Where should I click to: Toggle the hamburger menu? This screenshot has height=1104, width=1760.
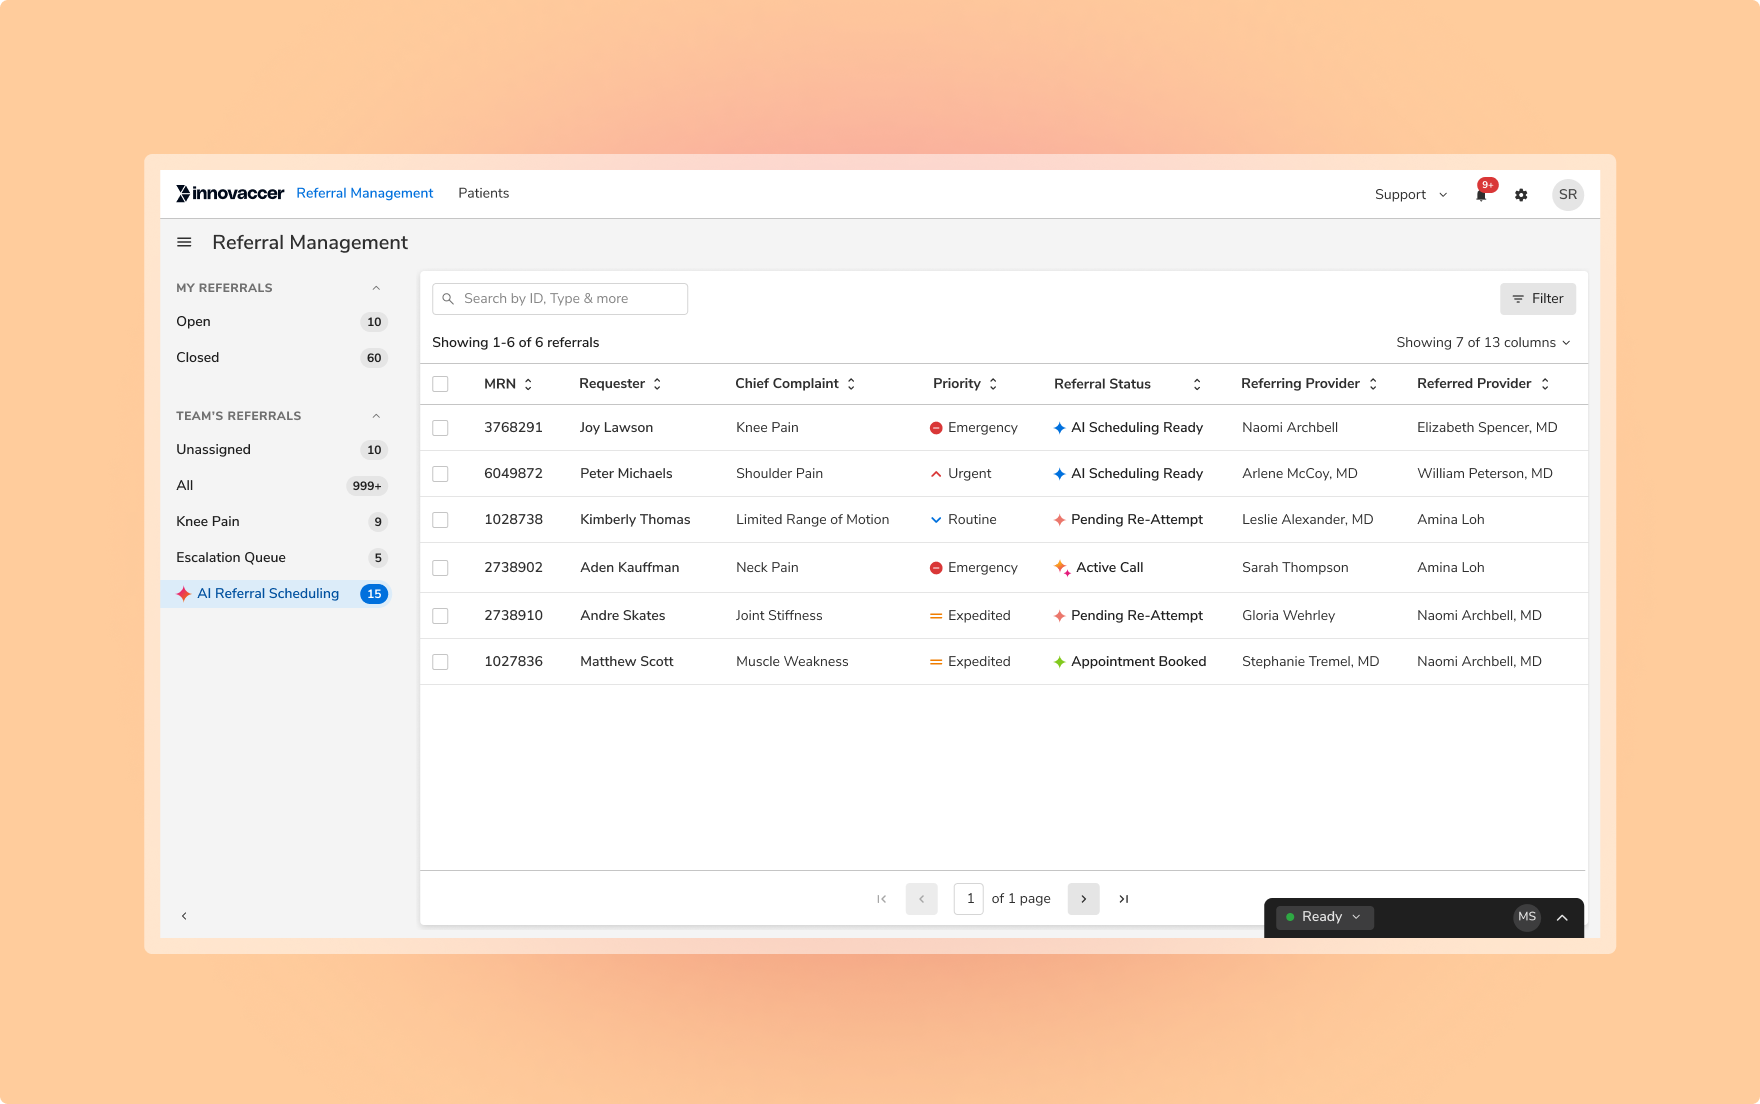pyautogui.click(x=184, y=242)
